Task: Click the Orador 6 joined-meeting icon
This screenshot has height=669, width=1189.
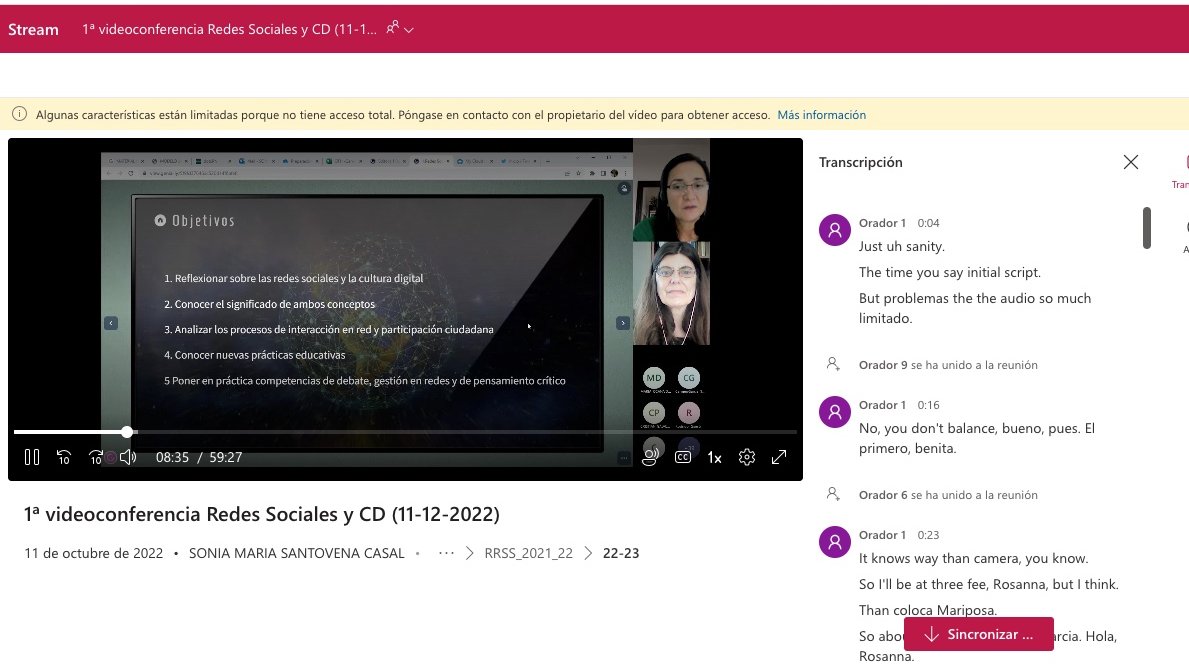Action: (833, 494)
